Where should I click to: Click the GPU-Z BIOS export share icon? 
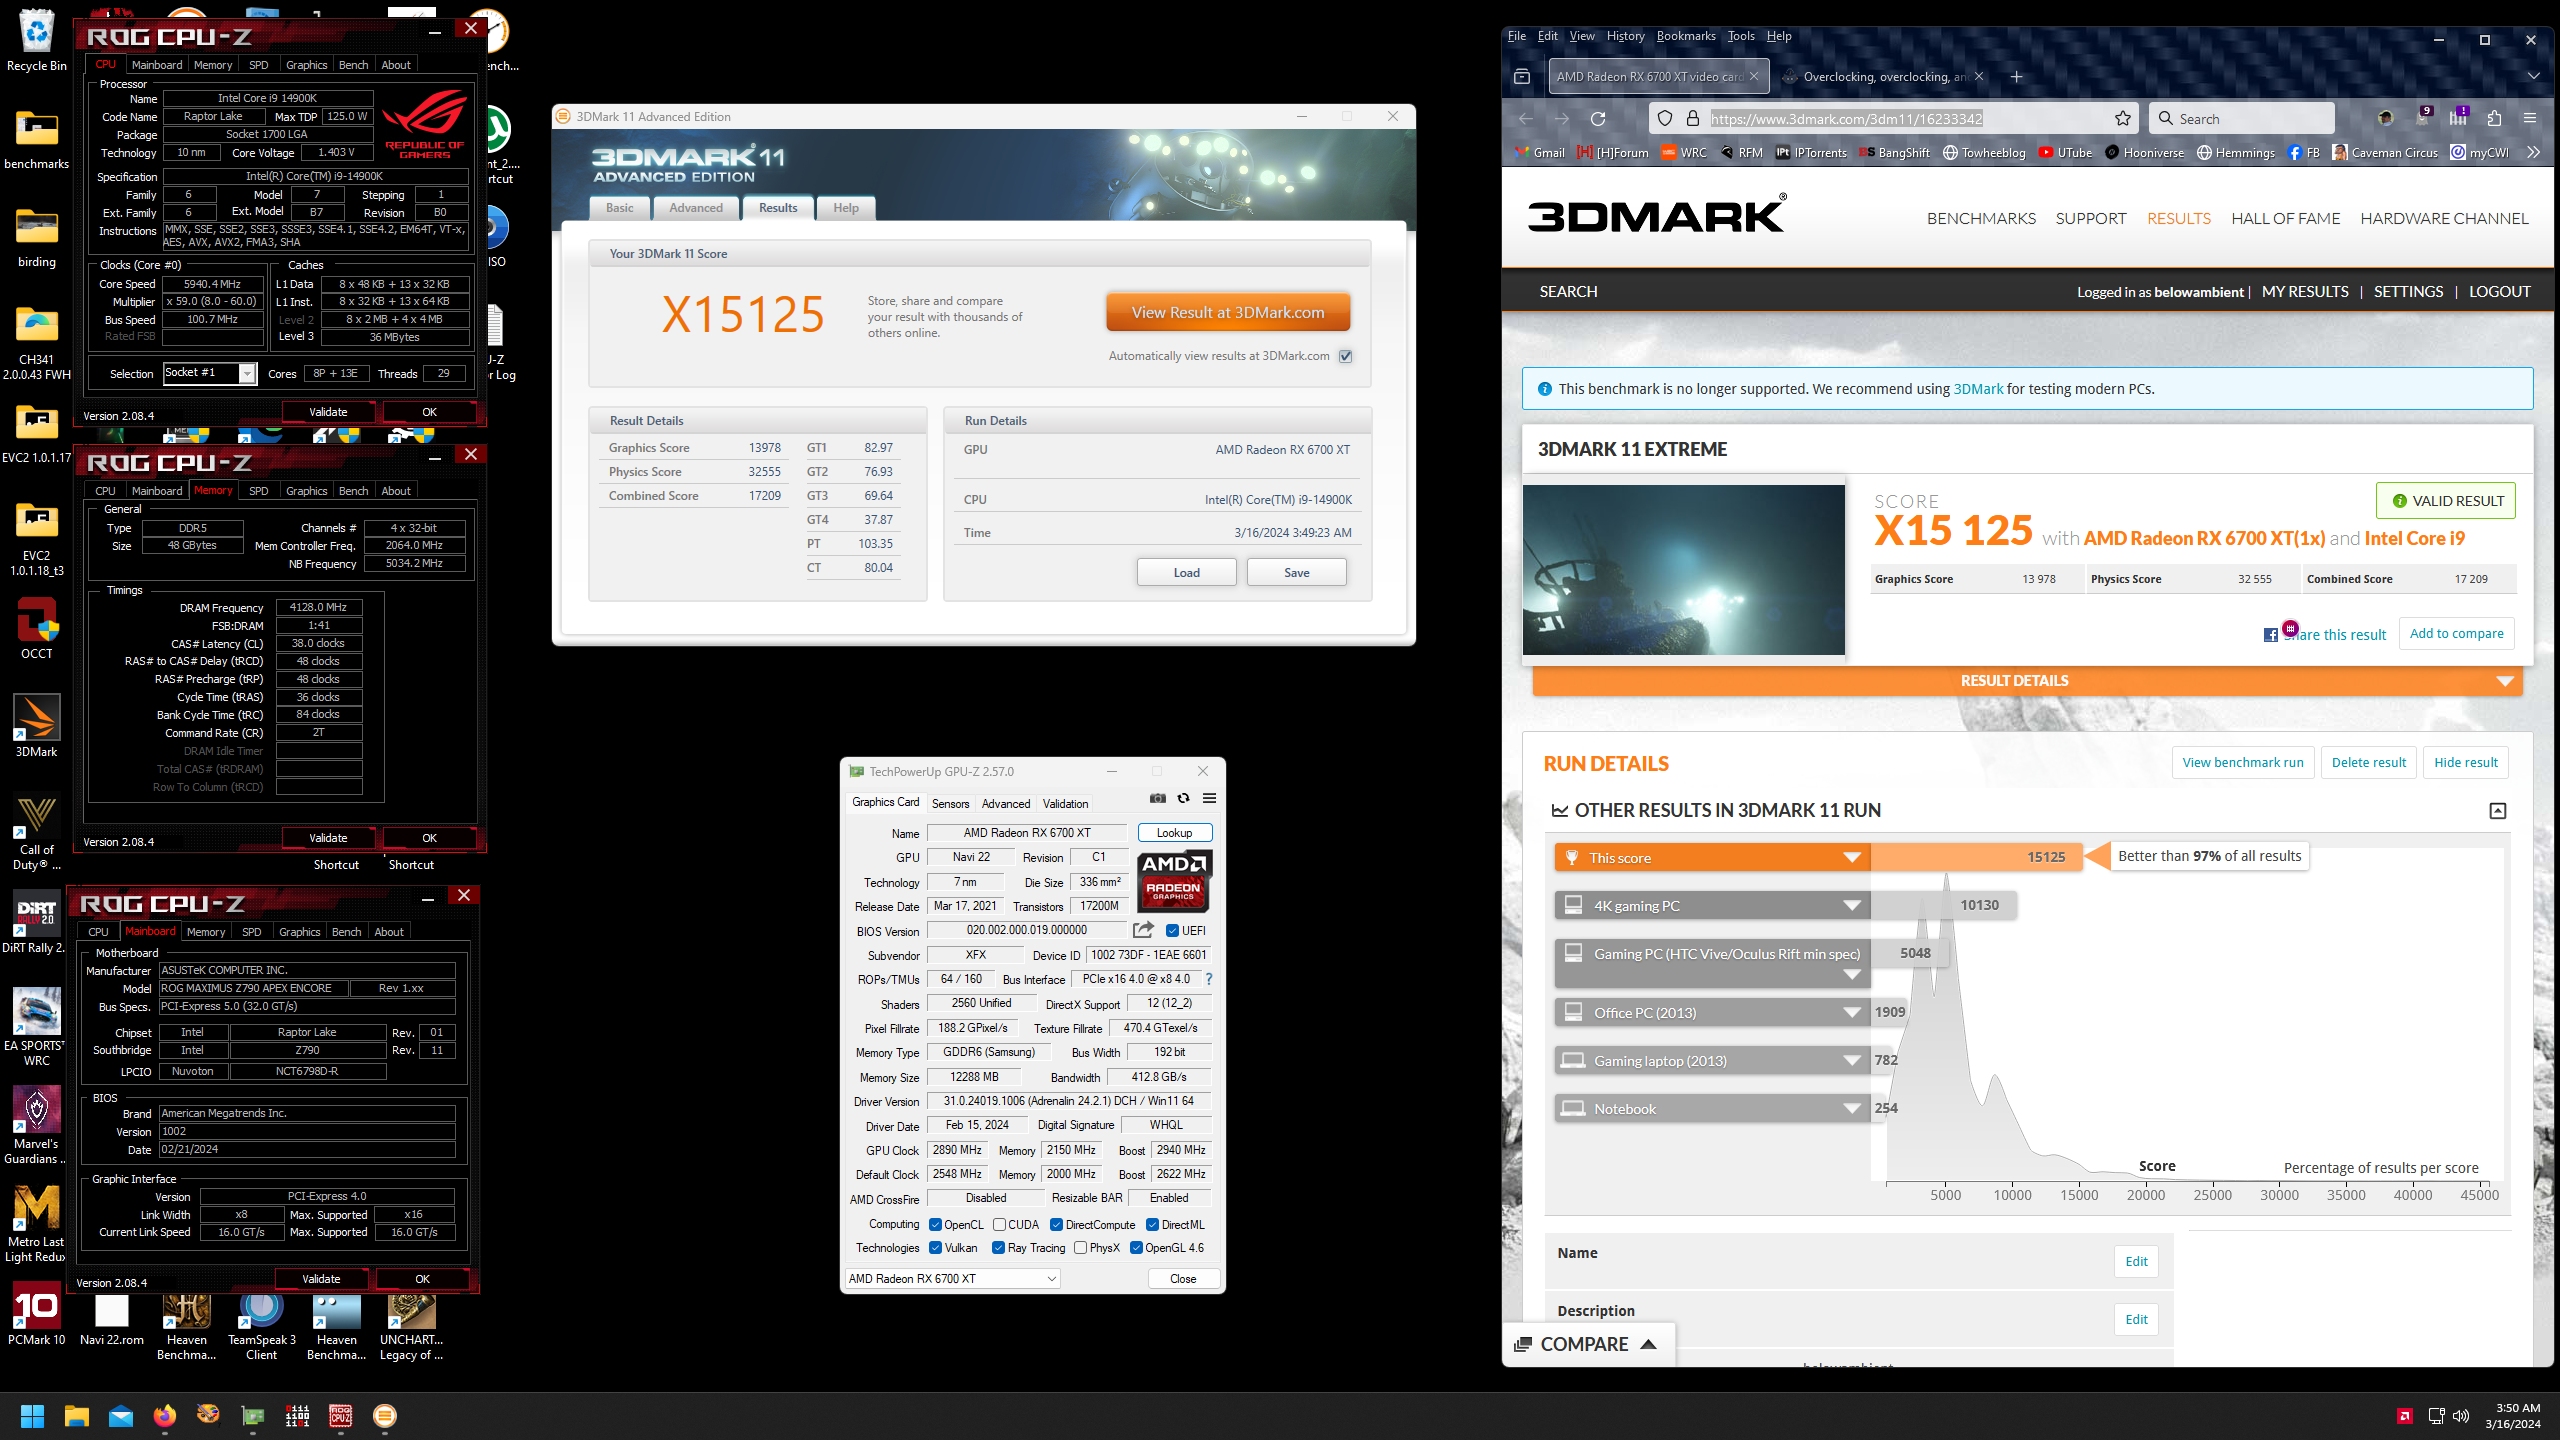[x=1143, y=930]
